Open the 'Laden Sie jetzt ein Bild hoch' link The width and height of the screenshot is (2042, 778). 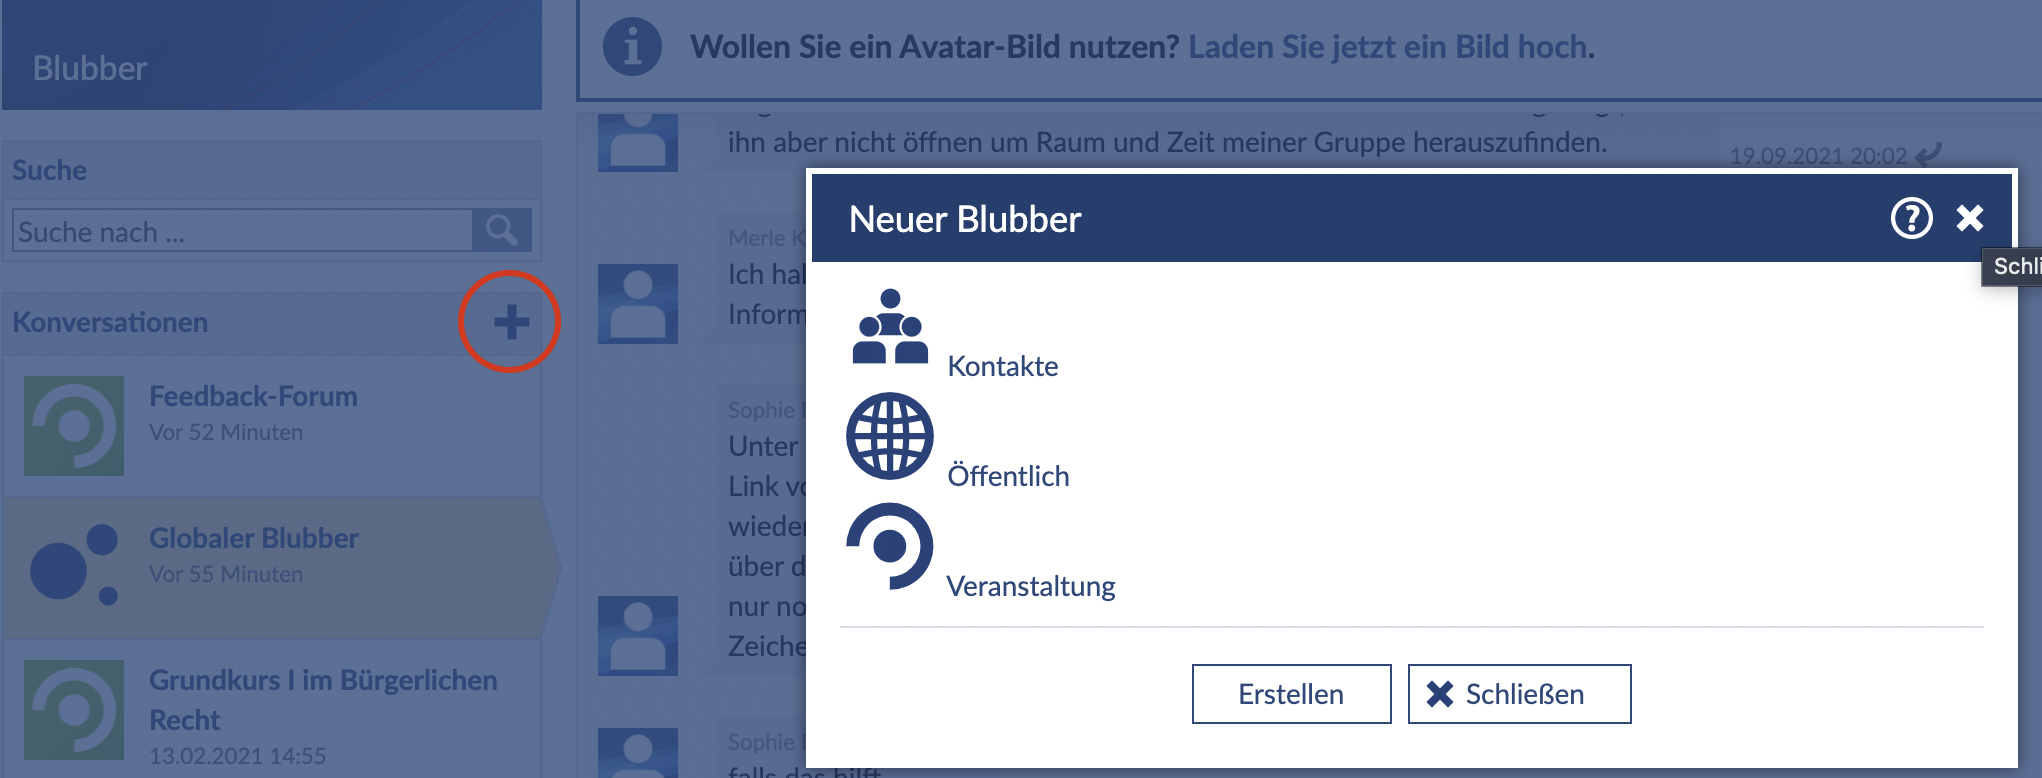pos(1390,47)
